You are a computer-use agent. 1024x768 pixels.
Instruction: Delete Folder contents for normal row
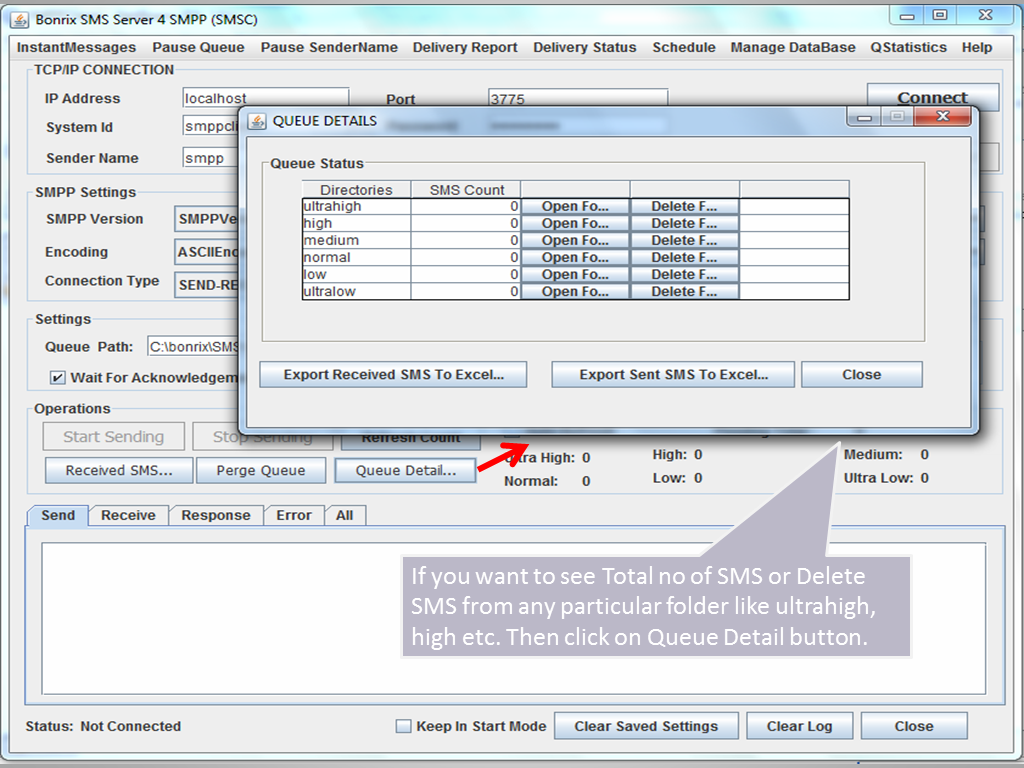pyautogui.click(x=684, y=257)
